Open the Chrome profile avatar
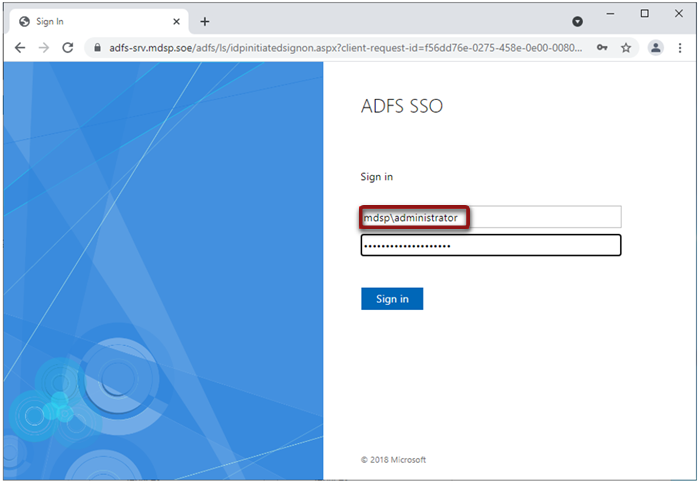The image size is (699, 482). coord(655,48)
